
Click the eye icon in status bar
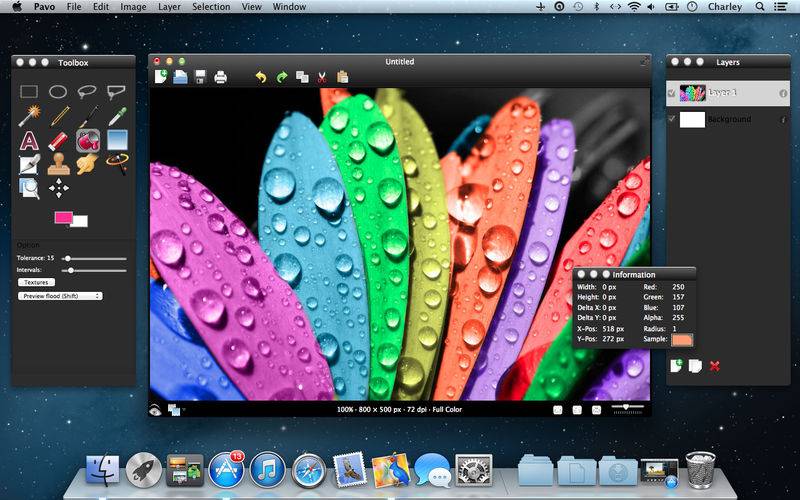[155, 409]
